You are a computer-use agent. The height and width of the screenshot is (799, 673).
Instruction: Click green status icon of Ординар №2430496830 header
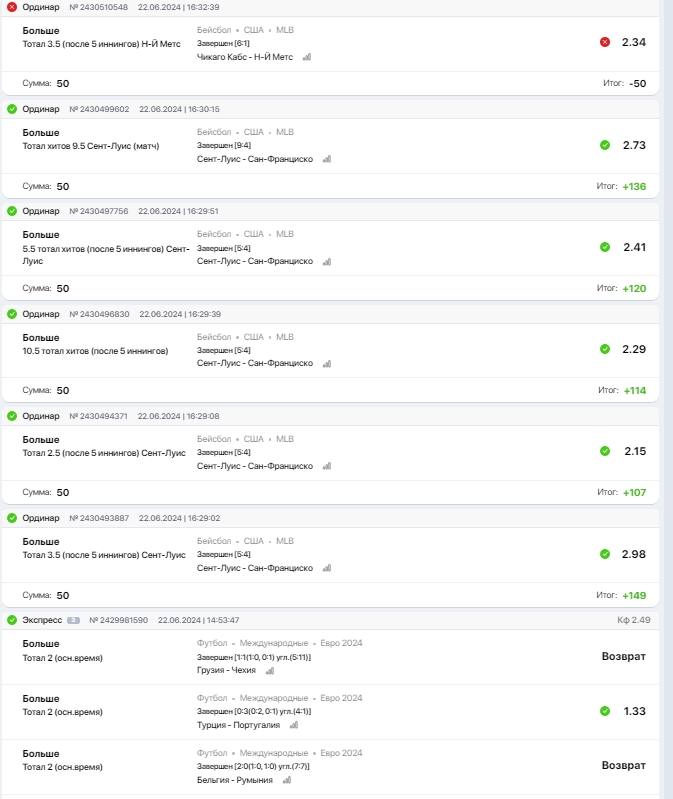[12, 314]
